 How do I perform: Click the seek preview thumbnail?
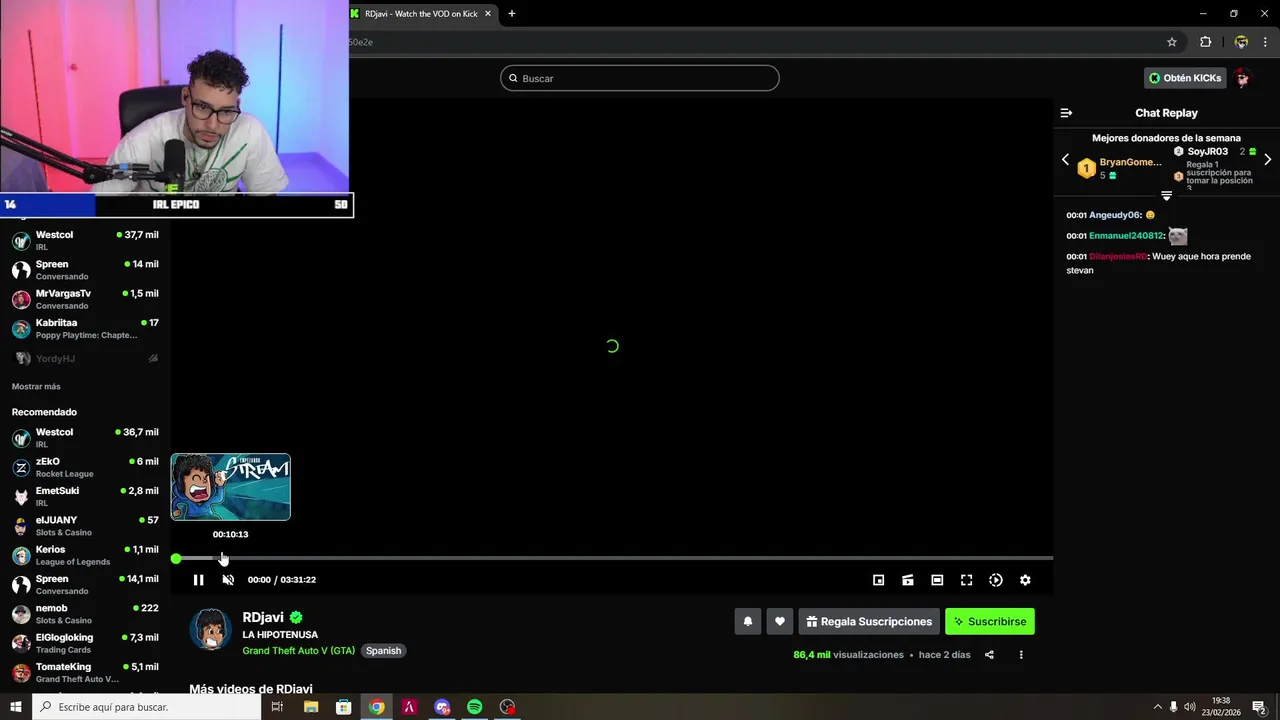[231, 487]
